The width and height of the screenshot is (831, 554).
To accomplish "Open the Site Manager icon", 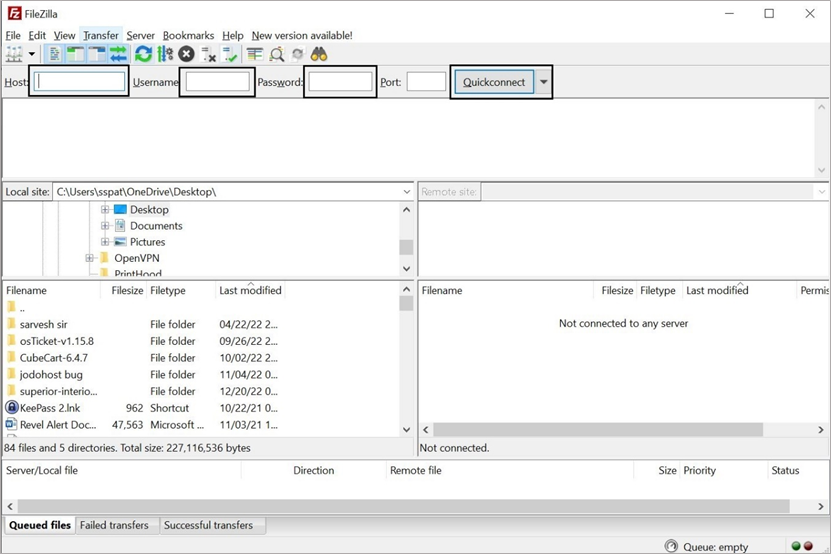I will pos(14,54).
